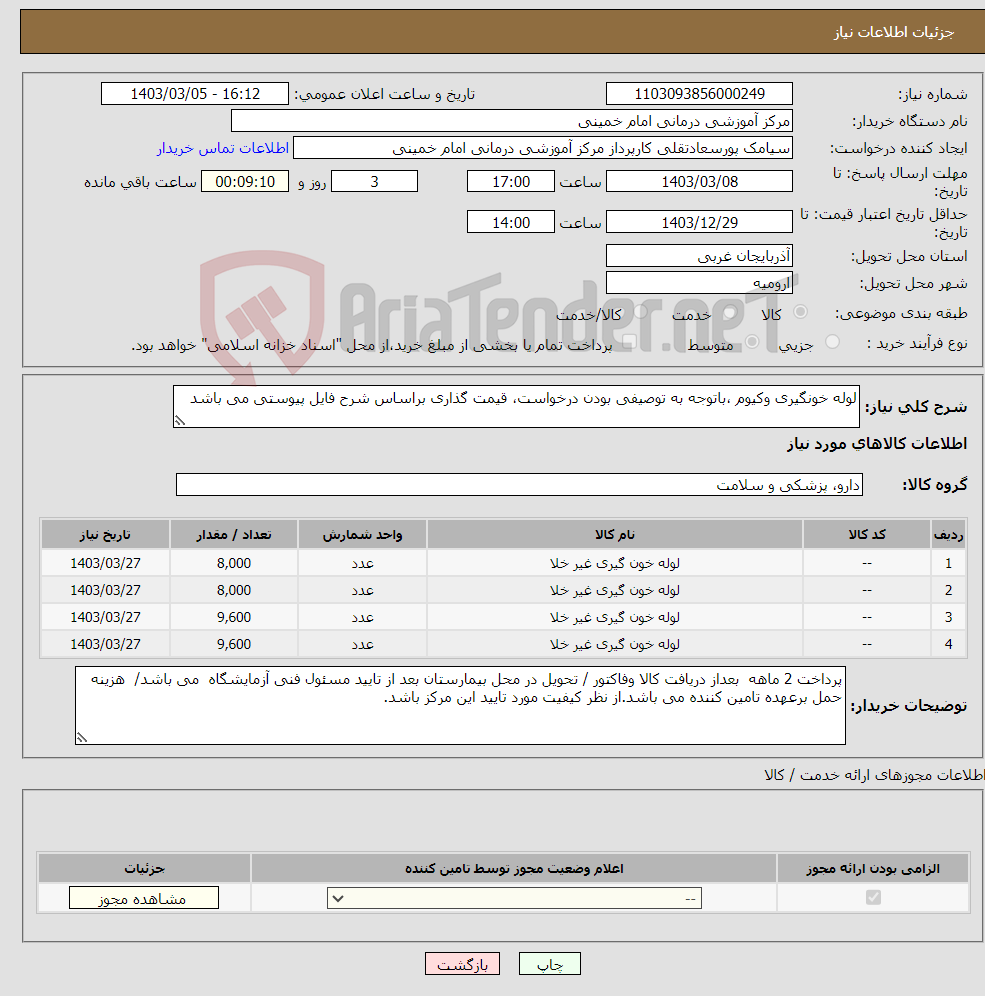Click item name in row 2
This screenshot has height=996, width=985.
point(615,590)
